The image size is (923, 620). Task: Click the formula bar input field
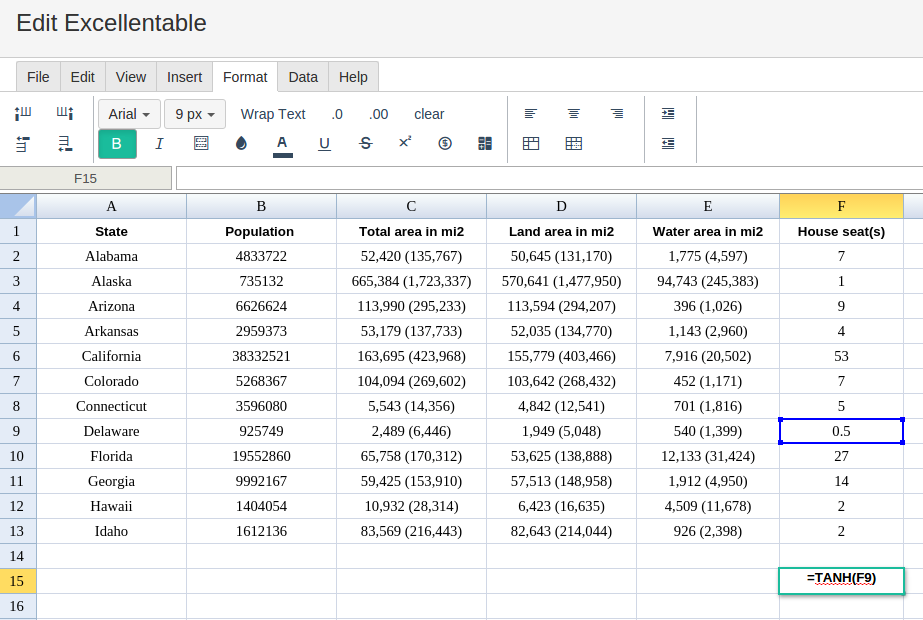point(548,178)
